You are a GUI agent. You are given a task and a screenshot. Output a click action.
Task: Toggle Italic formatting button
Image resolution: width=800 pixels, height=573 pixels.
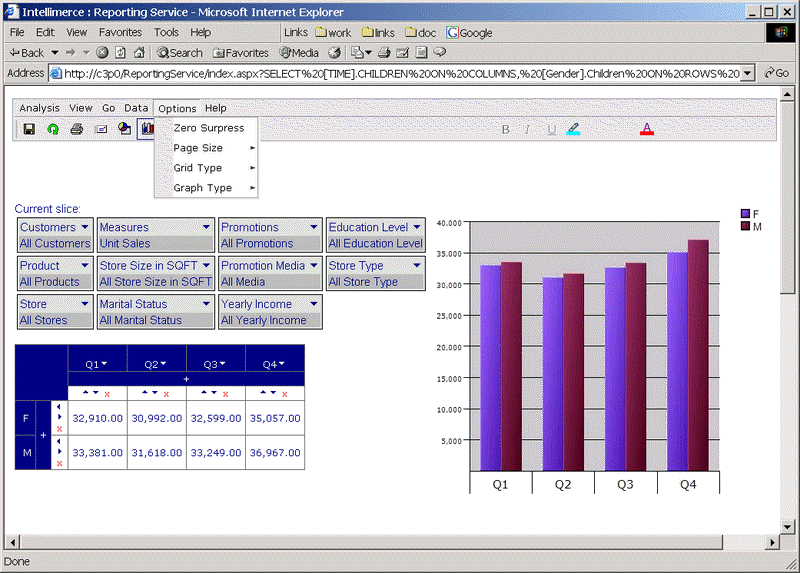528,130
